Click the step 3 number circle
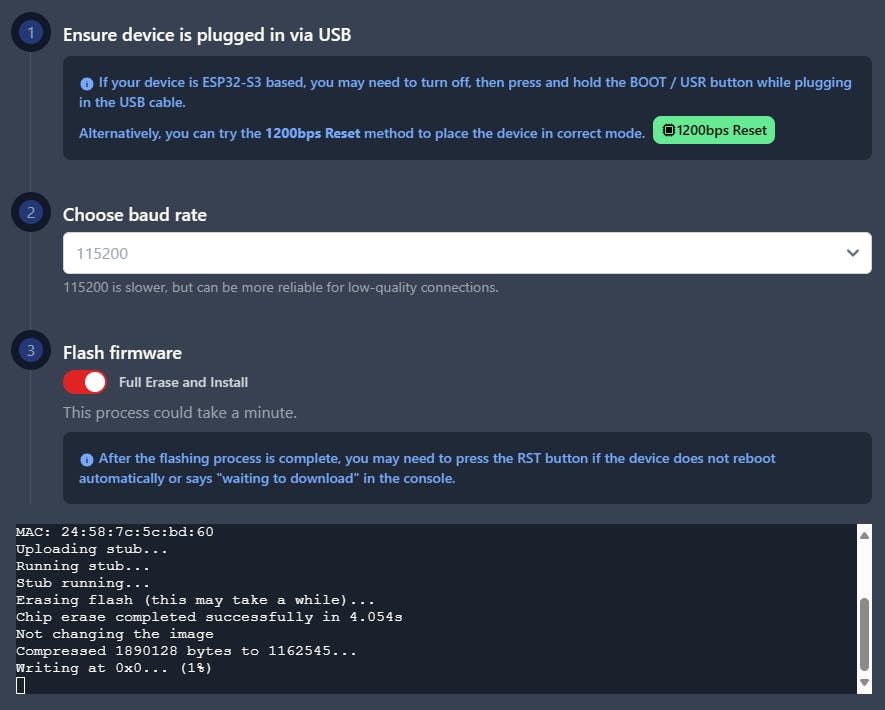Screen dimensions: 885x710 click(31, 351)
